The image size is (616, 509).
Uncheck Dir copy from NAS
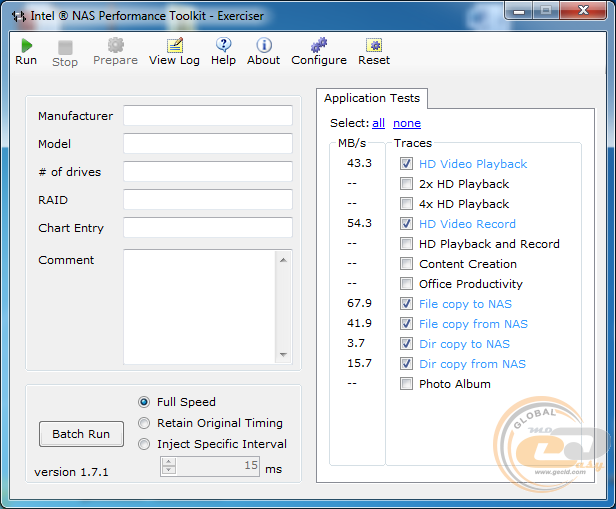pos(406,364)
